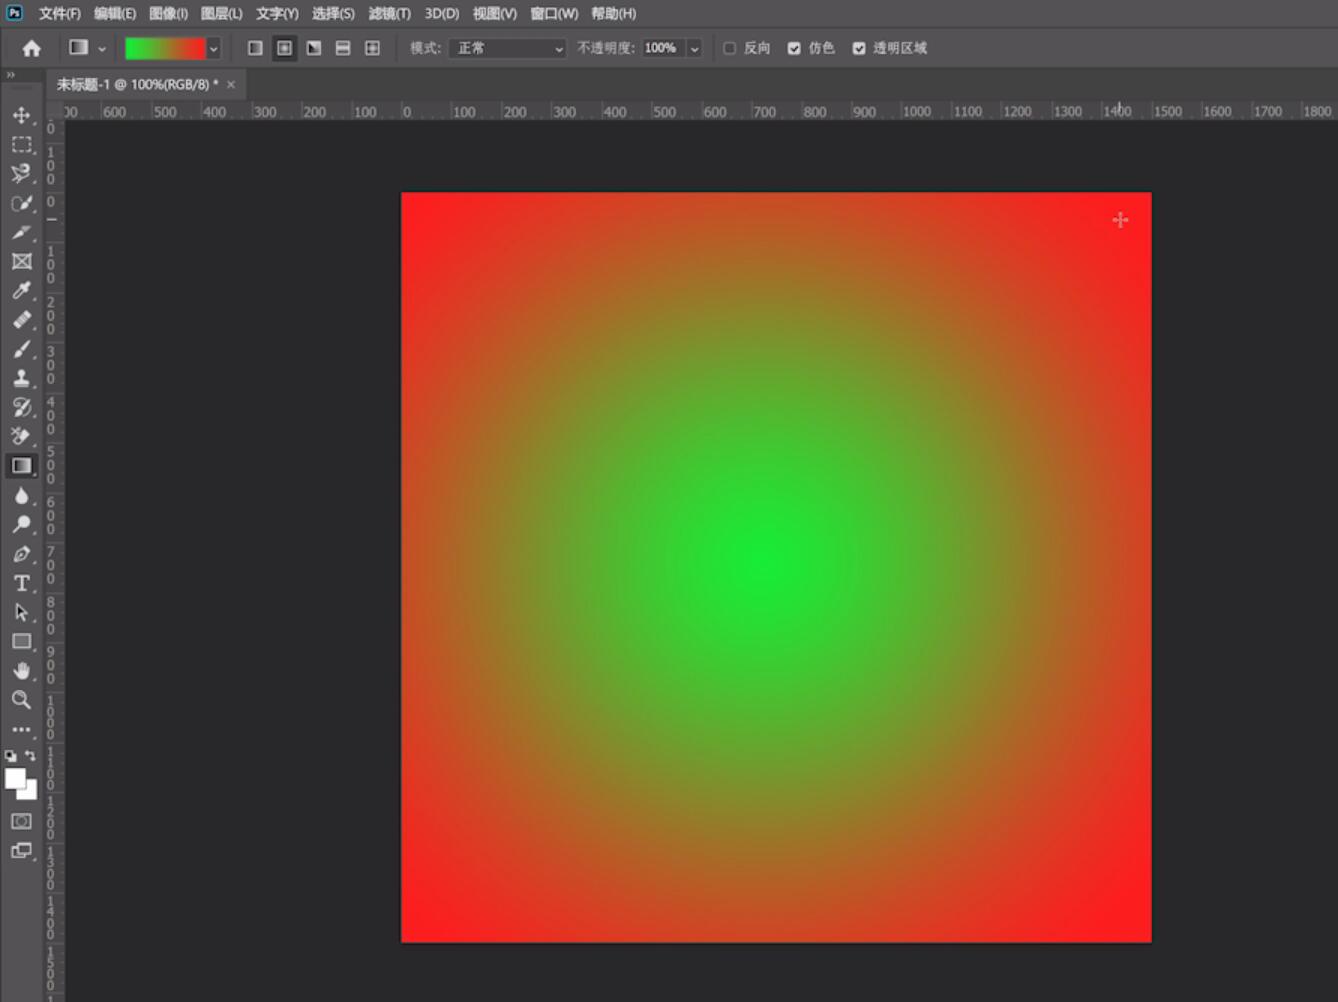This screenshot has width=1338, height=1002.
Task: Choose the Linear gradient style
Action: (255, 48)
